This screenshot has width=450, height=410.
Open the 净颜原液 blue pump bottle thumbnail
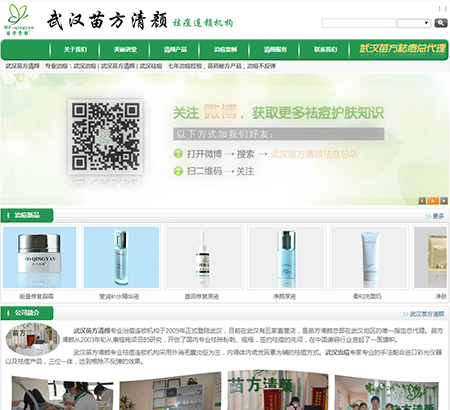coord(286,257)
